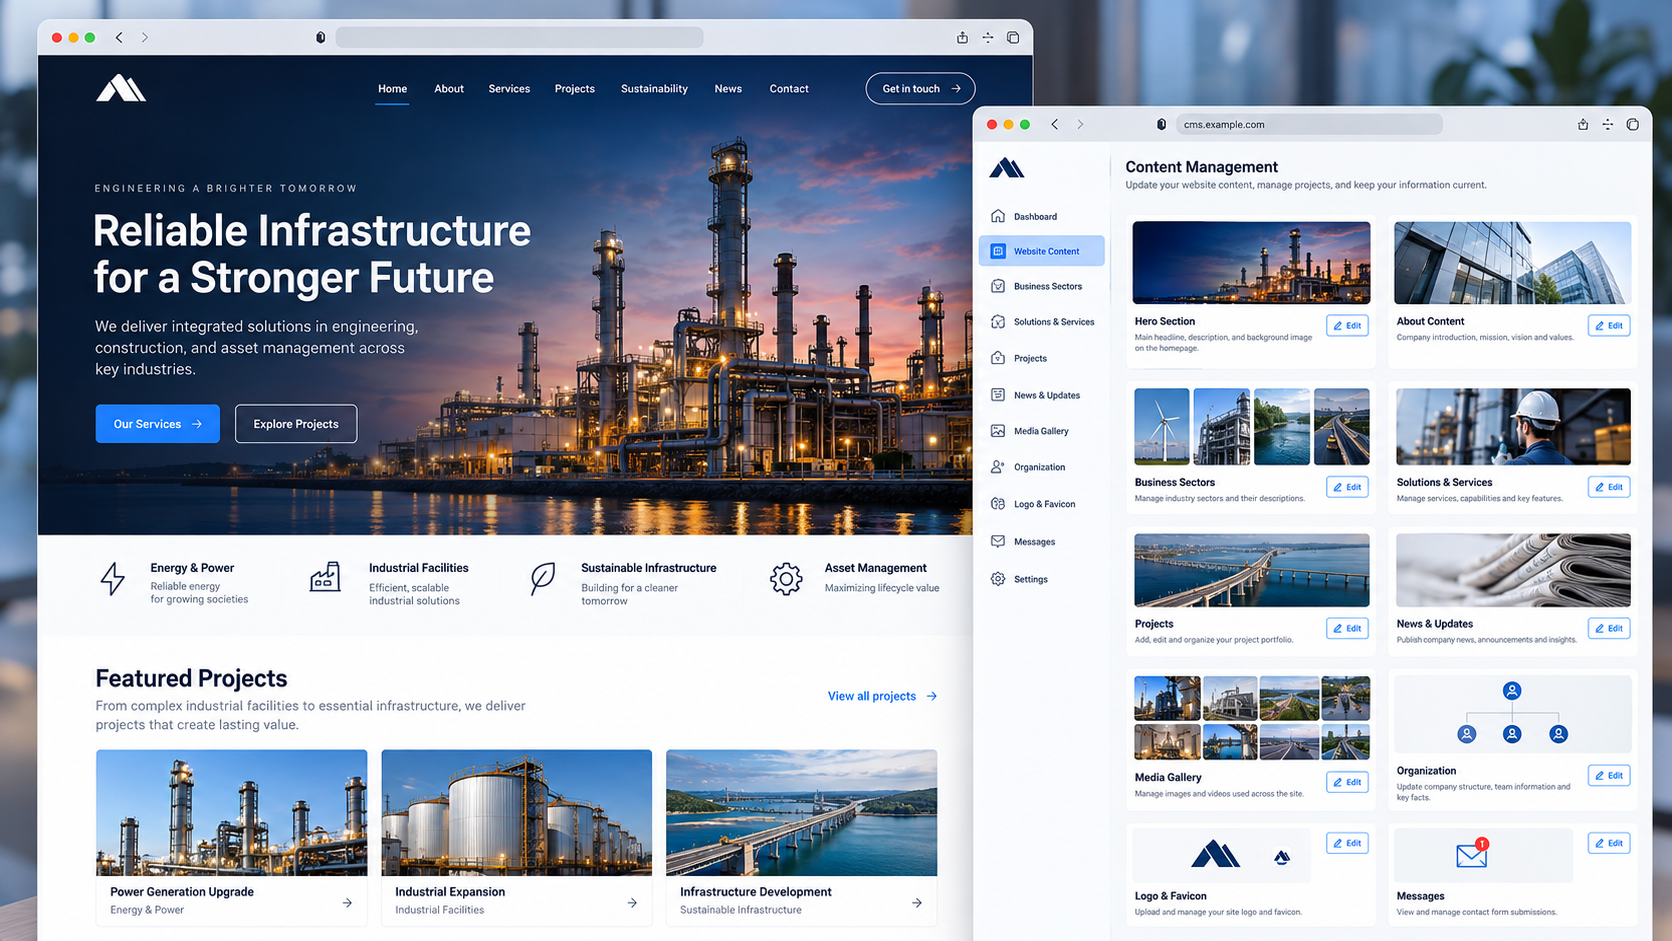Screen dimensions: 1672x941
Task: Open Dashboard in CMS sidebar
Action: point(1034,216)
